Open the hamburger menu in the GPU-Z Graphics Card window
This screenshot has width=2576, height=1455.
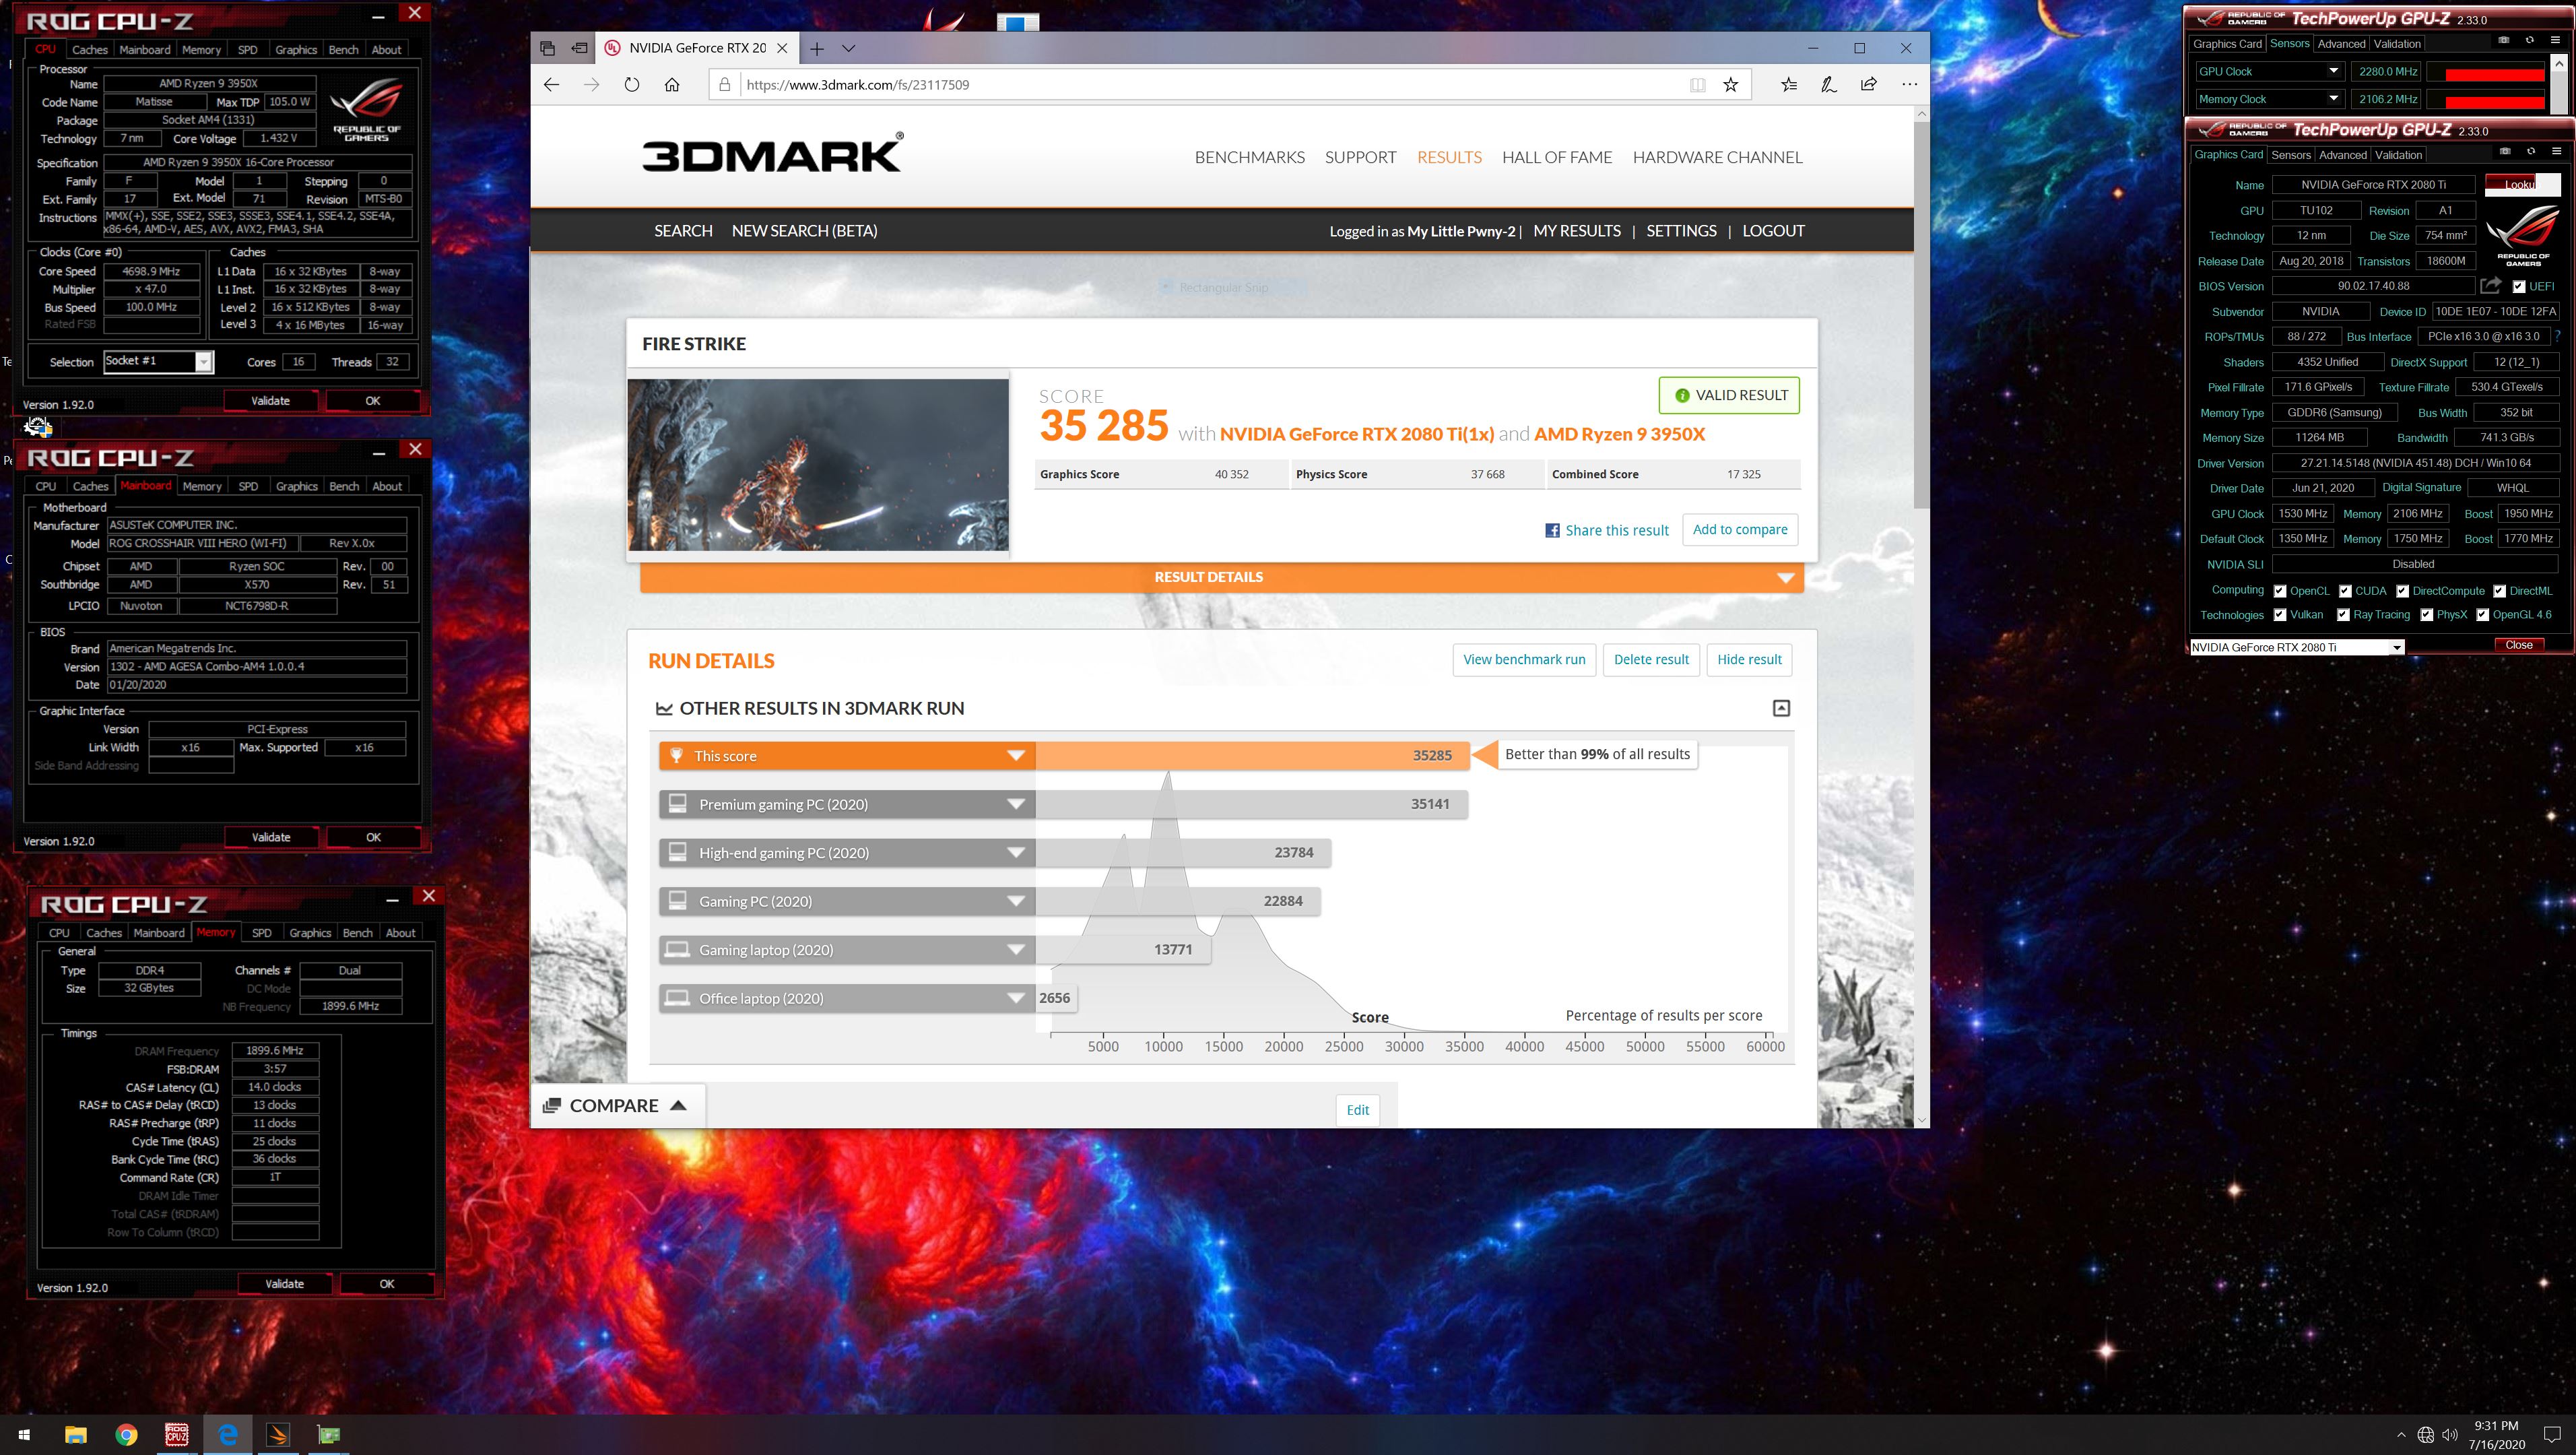tap(2557, 152)
